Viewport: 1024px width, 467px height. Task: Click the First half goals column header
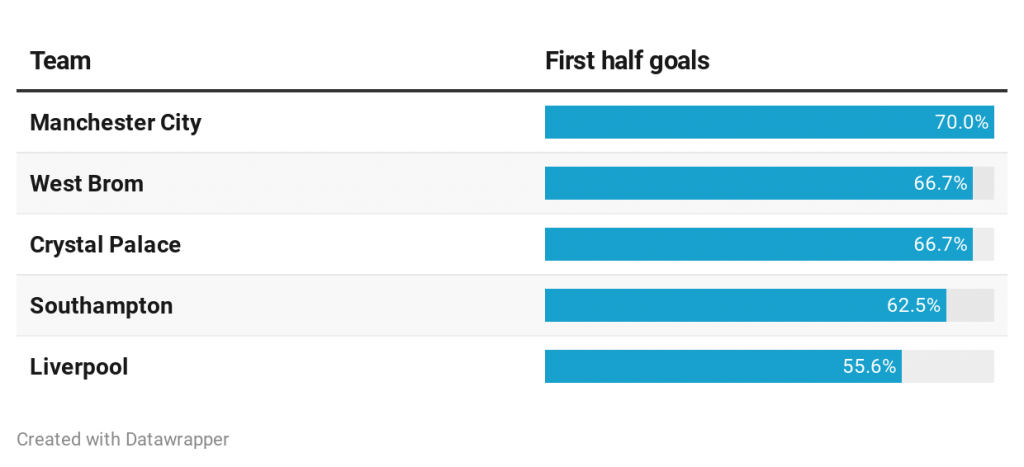[x=627, y=61]
